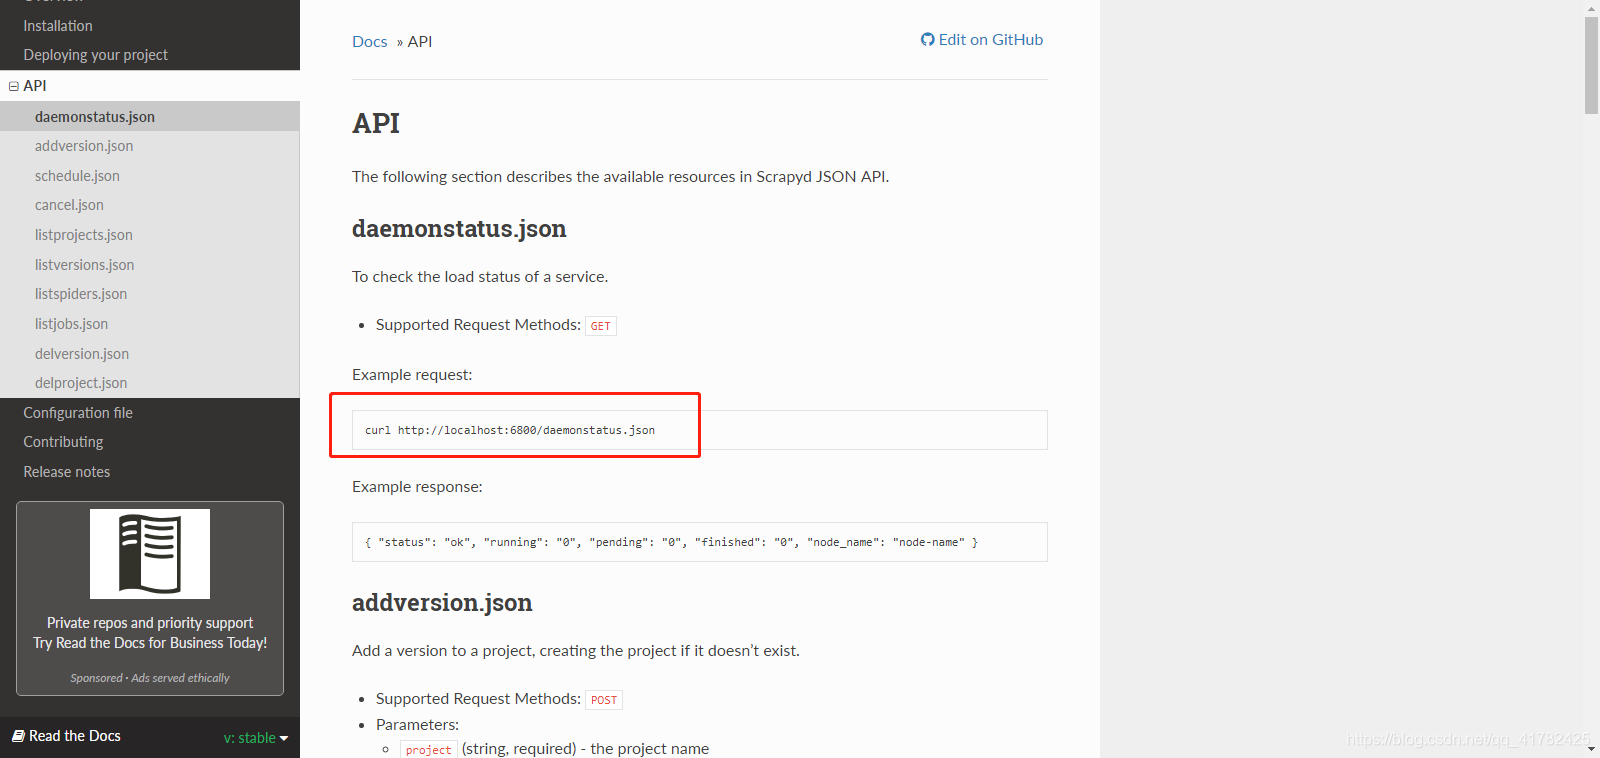The height and width of the screenshot is (758, 1600).
Task: Go to Configuration file page
Action: coord(78,413)
